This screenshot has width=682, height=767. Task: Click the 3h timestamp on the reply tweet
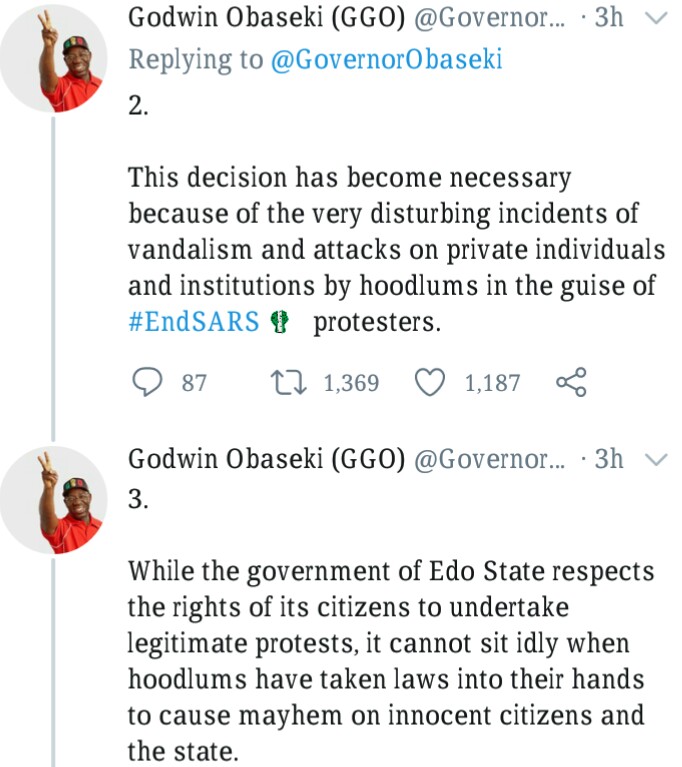609,18
